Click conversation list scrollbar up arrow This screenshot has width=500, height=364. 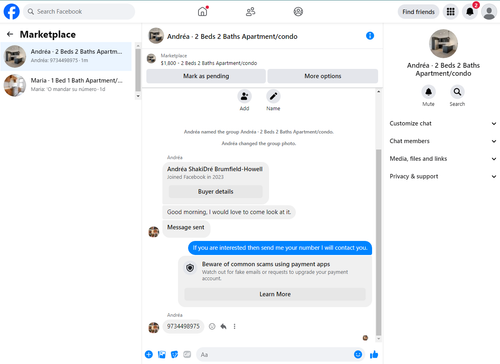[x=138, y=46]
